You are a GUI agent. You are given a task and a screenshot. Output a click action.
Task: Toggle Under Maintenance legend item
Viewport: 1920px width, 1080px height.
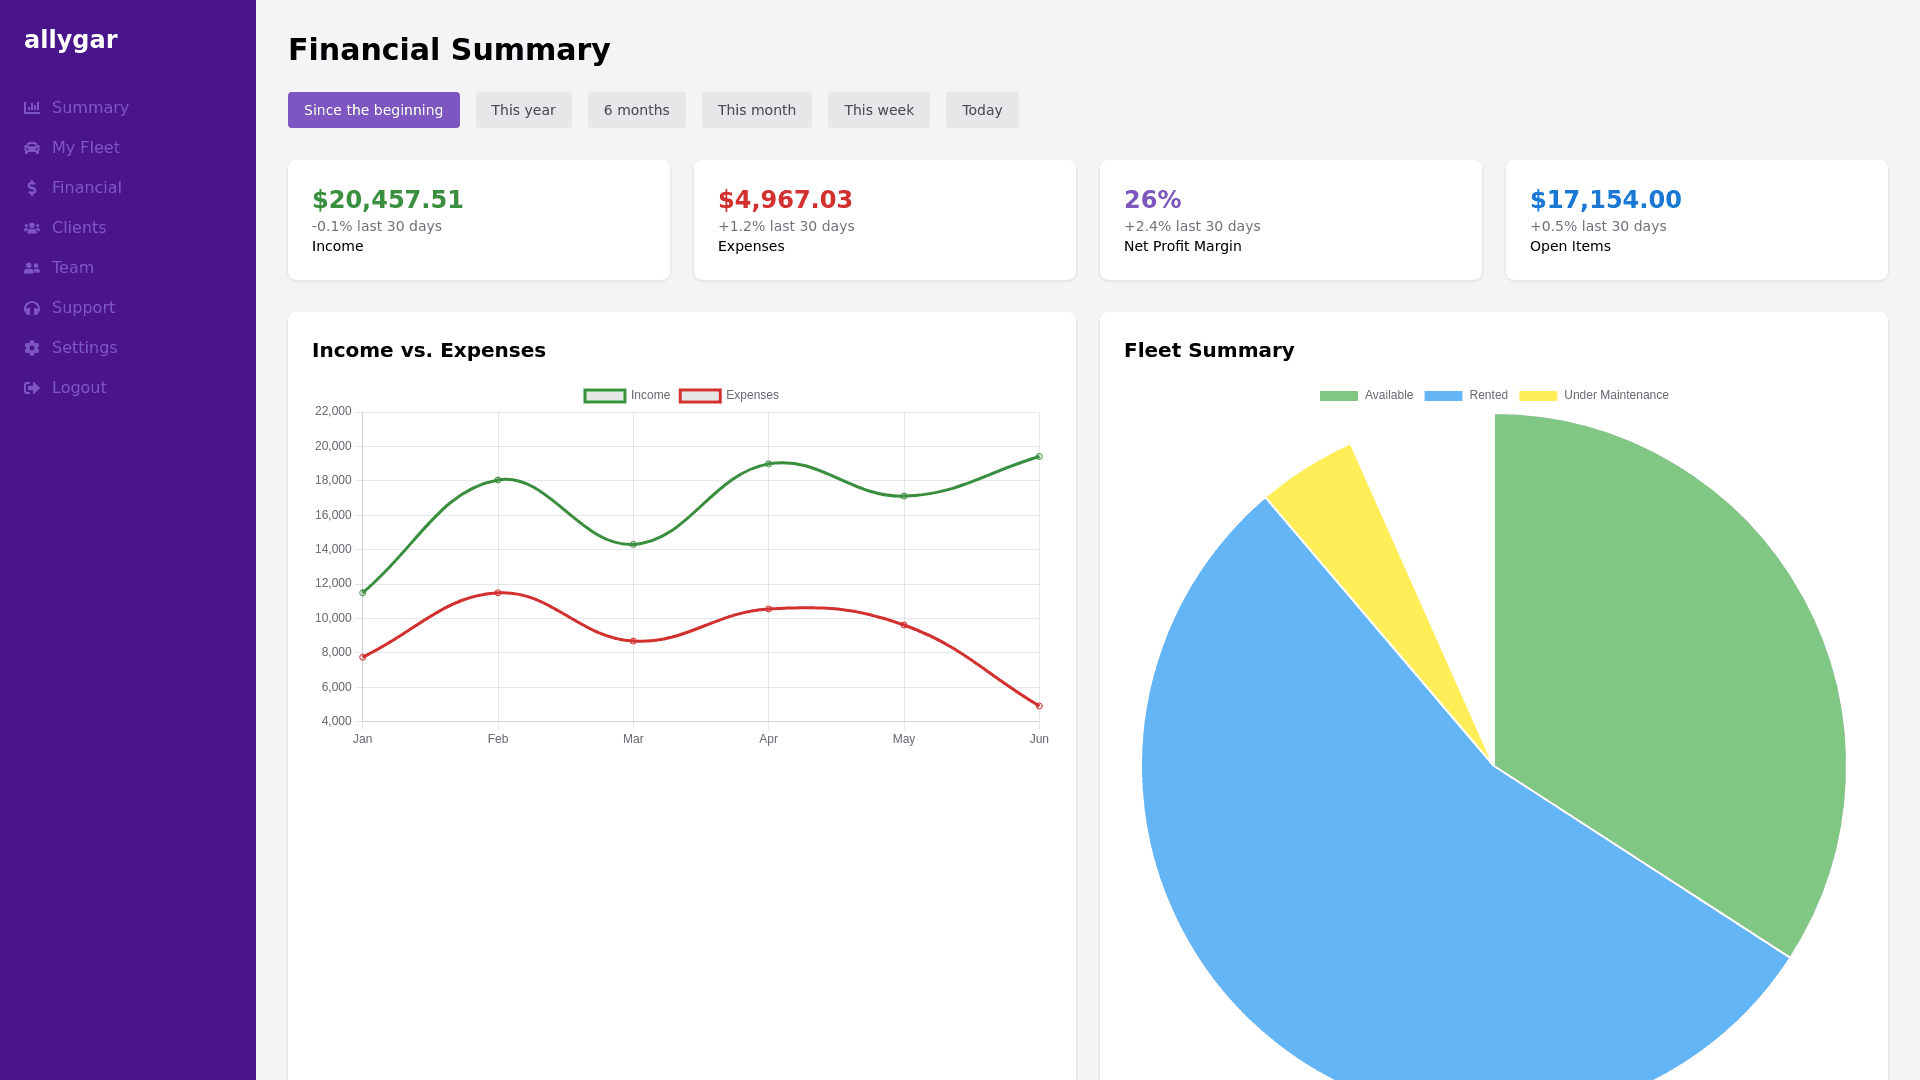coord(1594,395)
